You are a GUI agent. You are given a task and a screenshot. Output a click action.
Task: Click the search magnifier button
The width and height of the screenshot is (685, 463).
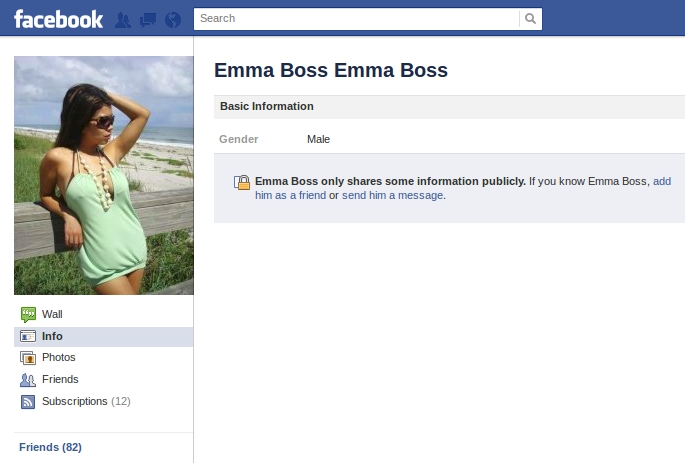(530, 19)
